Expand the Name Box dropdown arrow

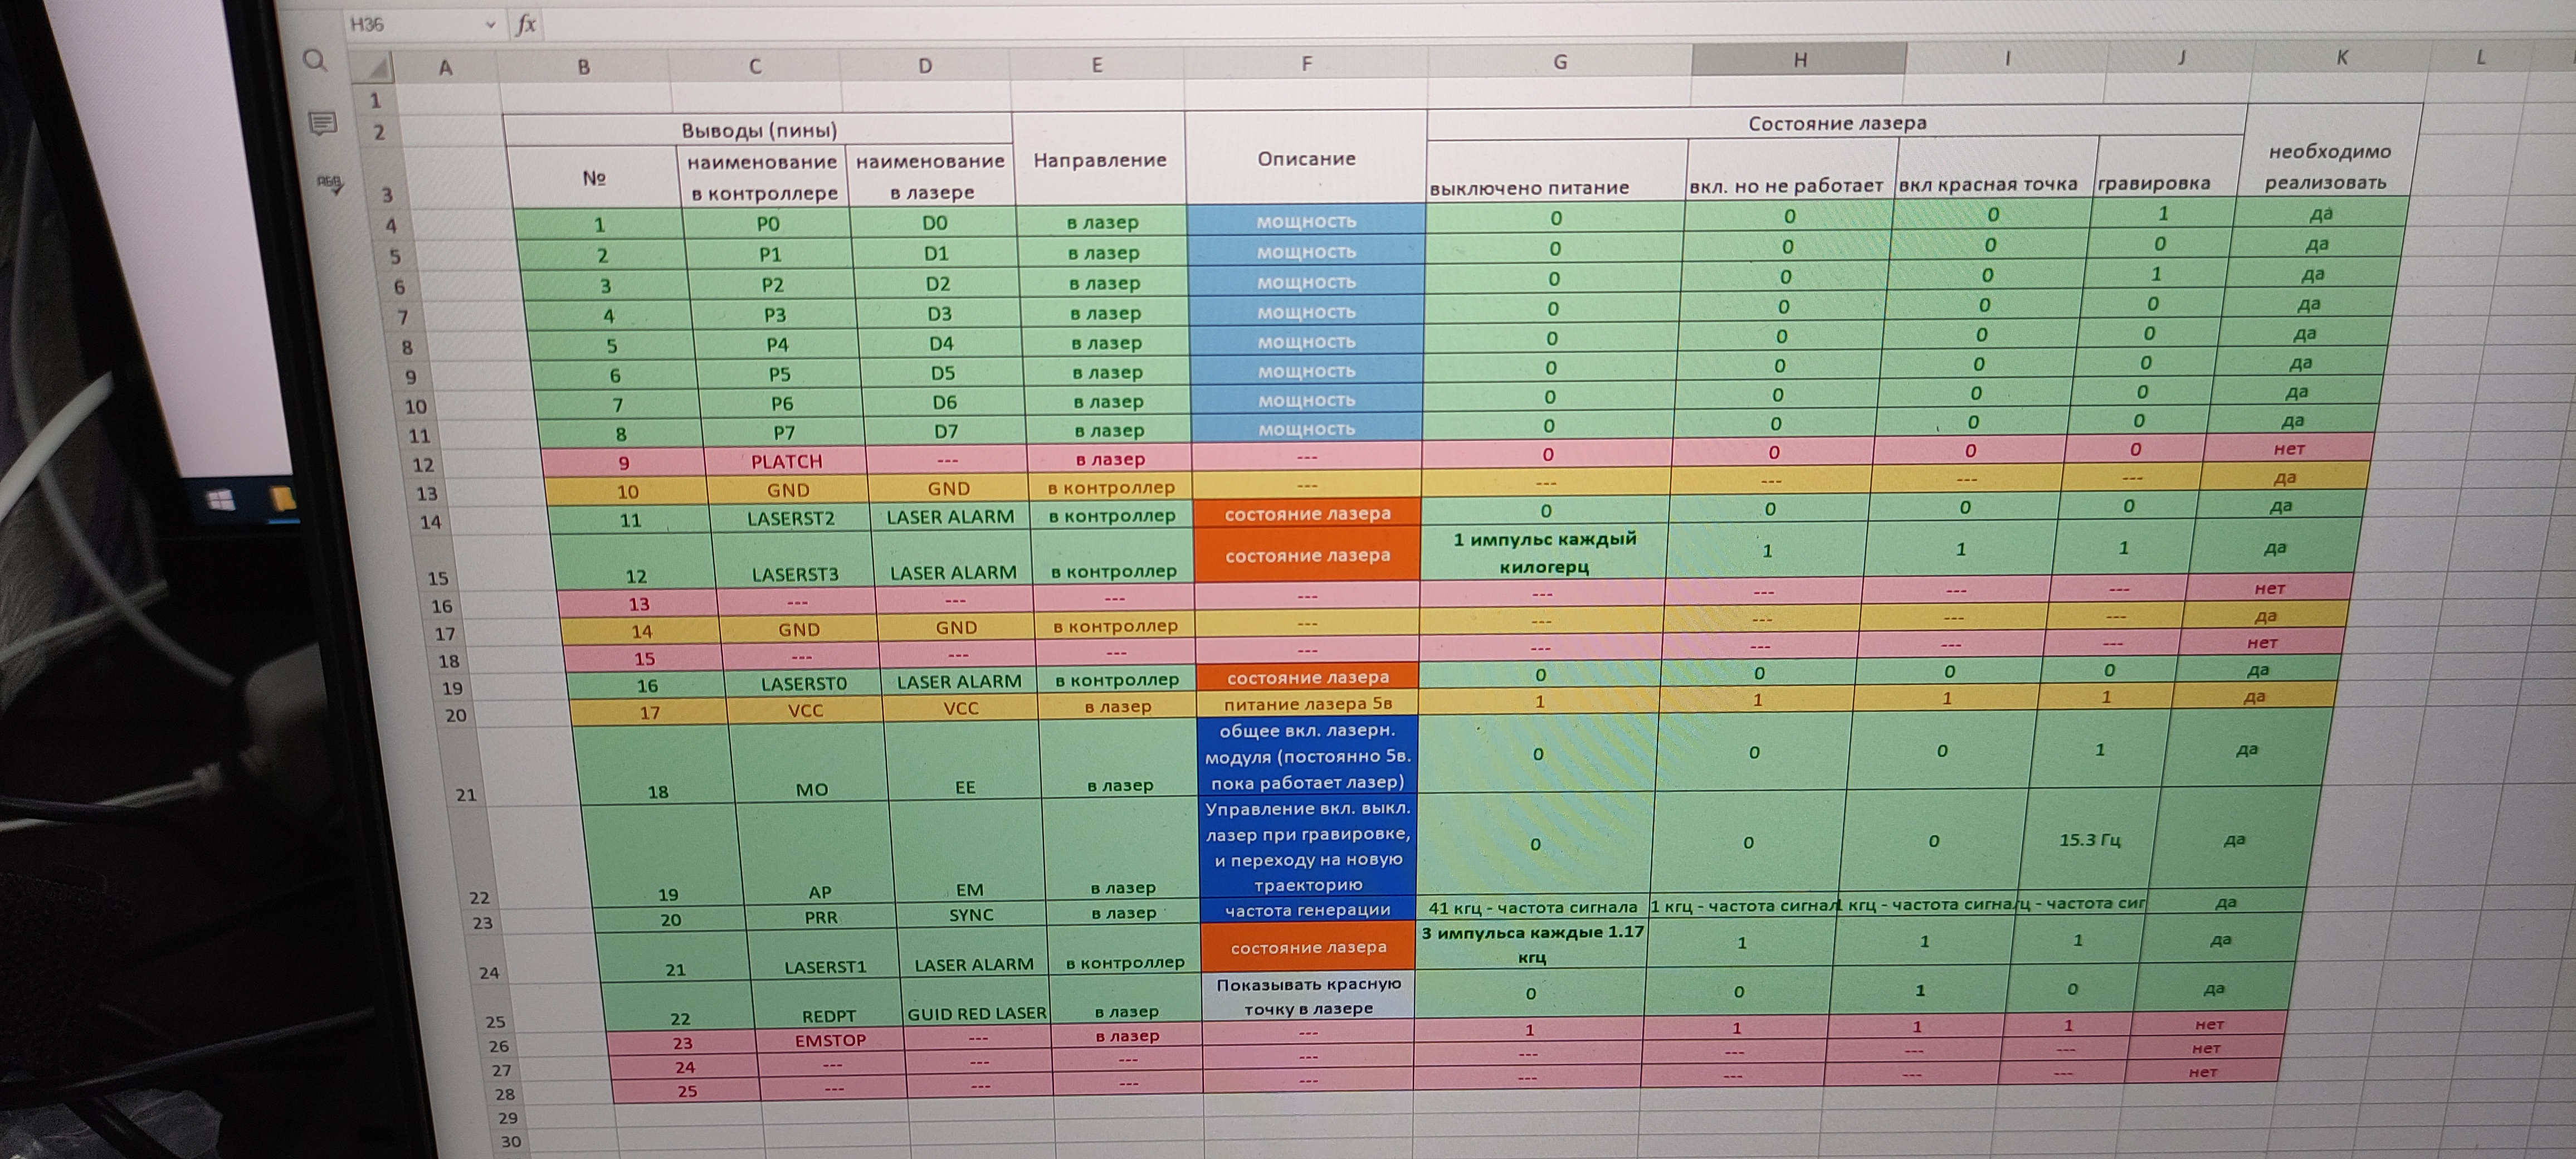point(490,25)
